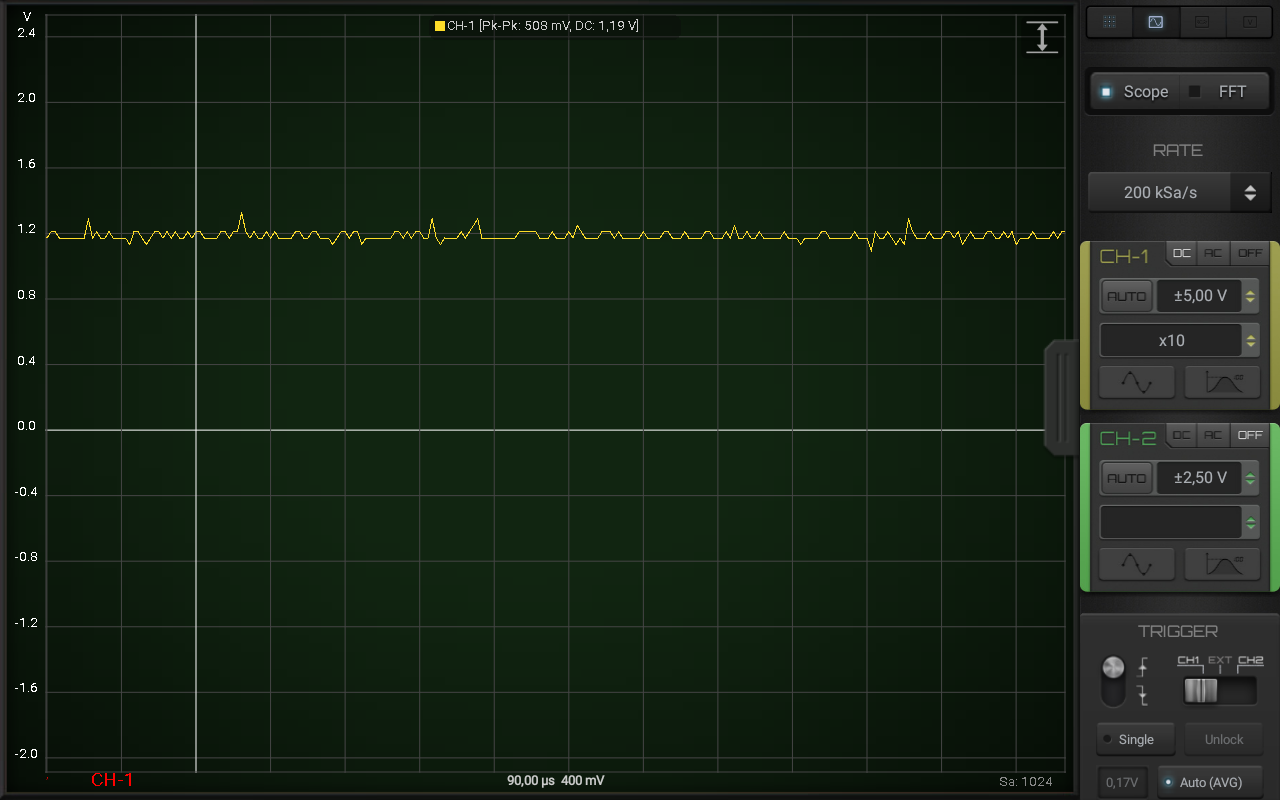
Task: Click CH-1 sine waveform icon
Action: (x=1137, y=382)
